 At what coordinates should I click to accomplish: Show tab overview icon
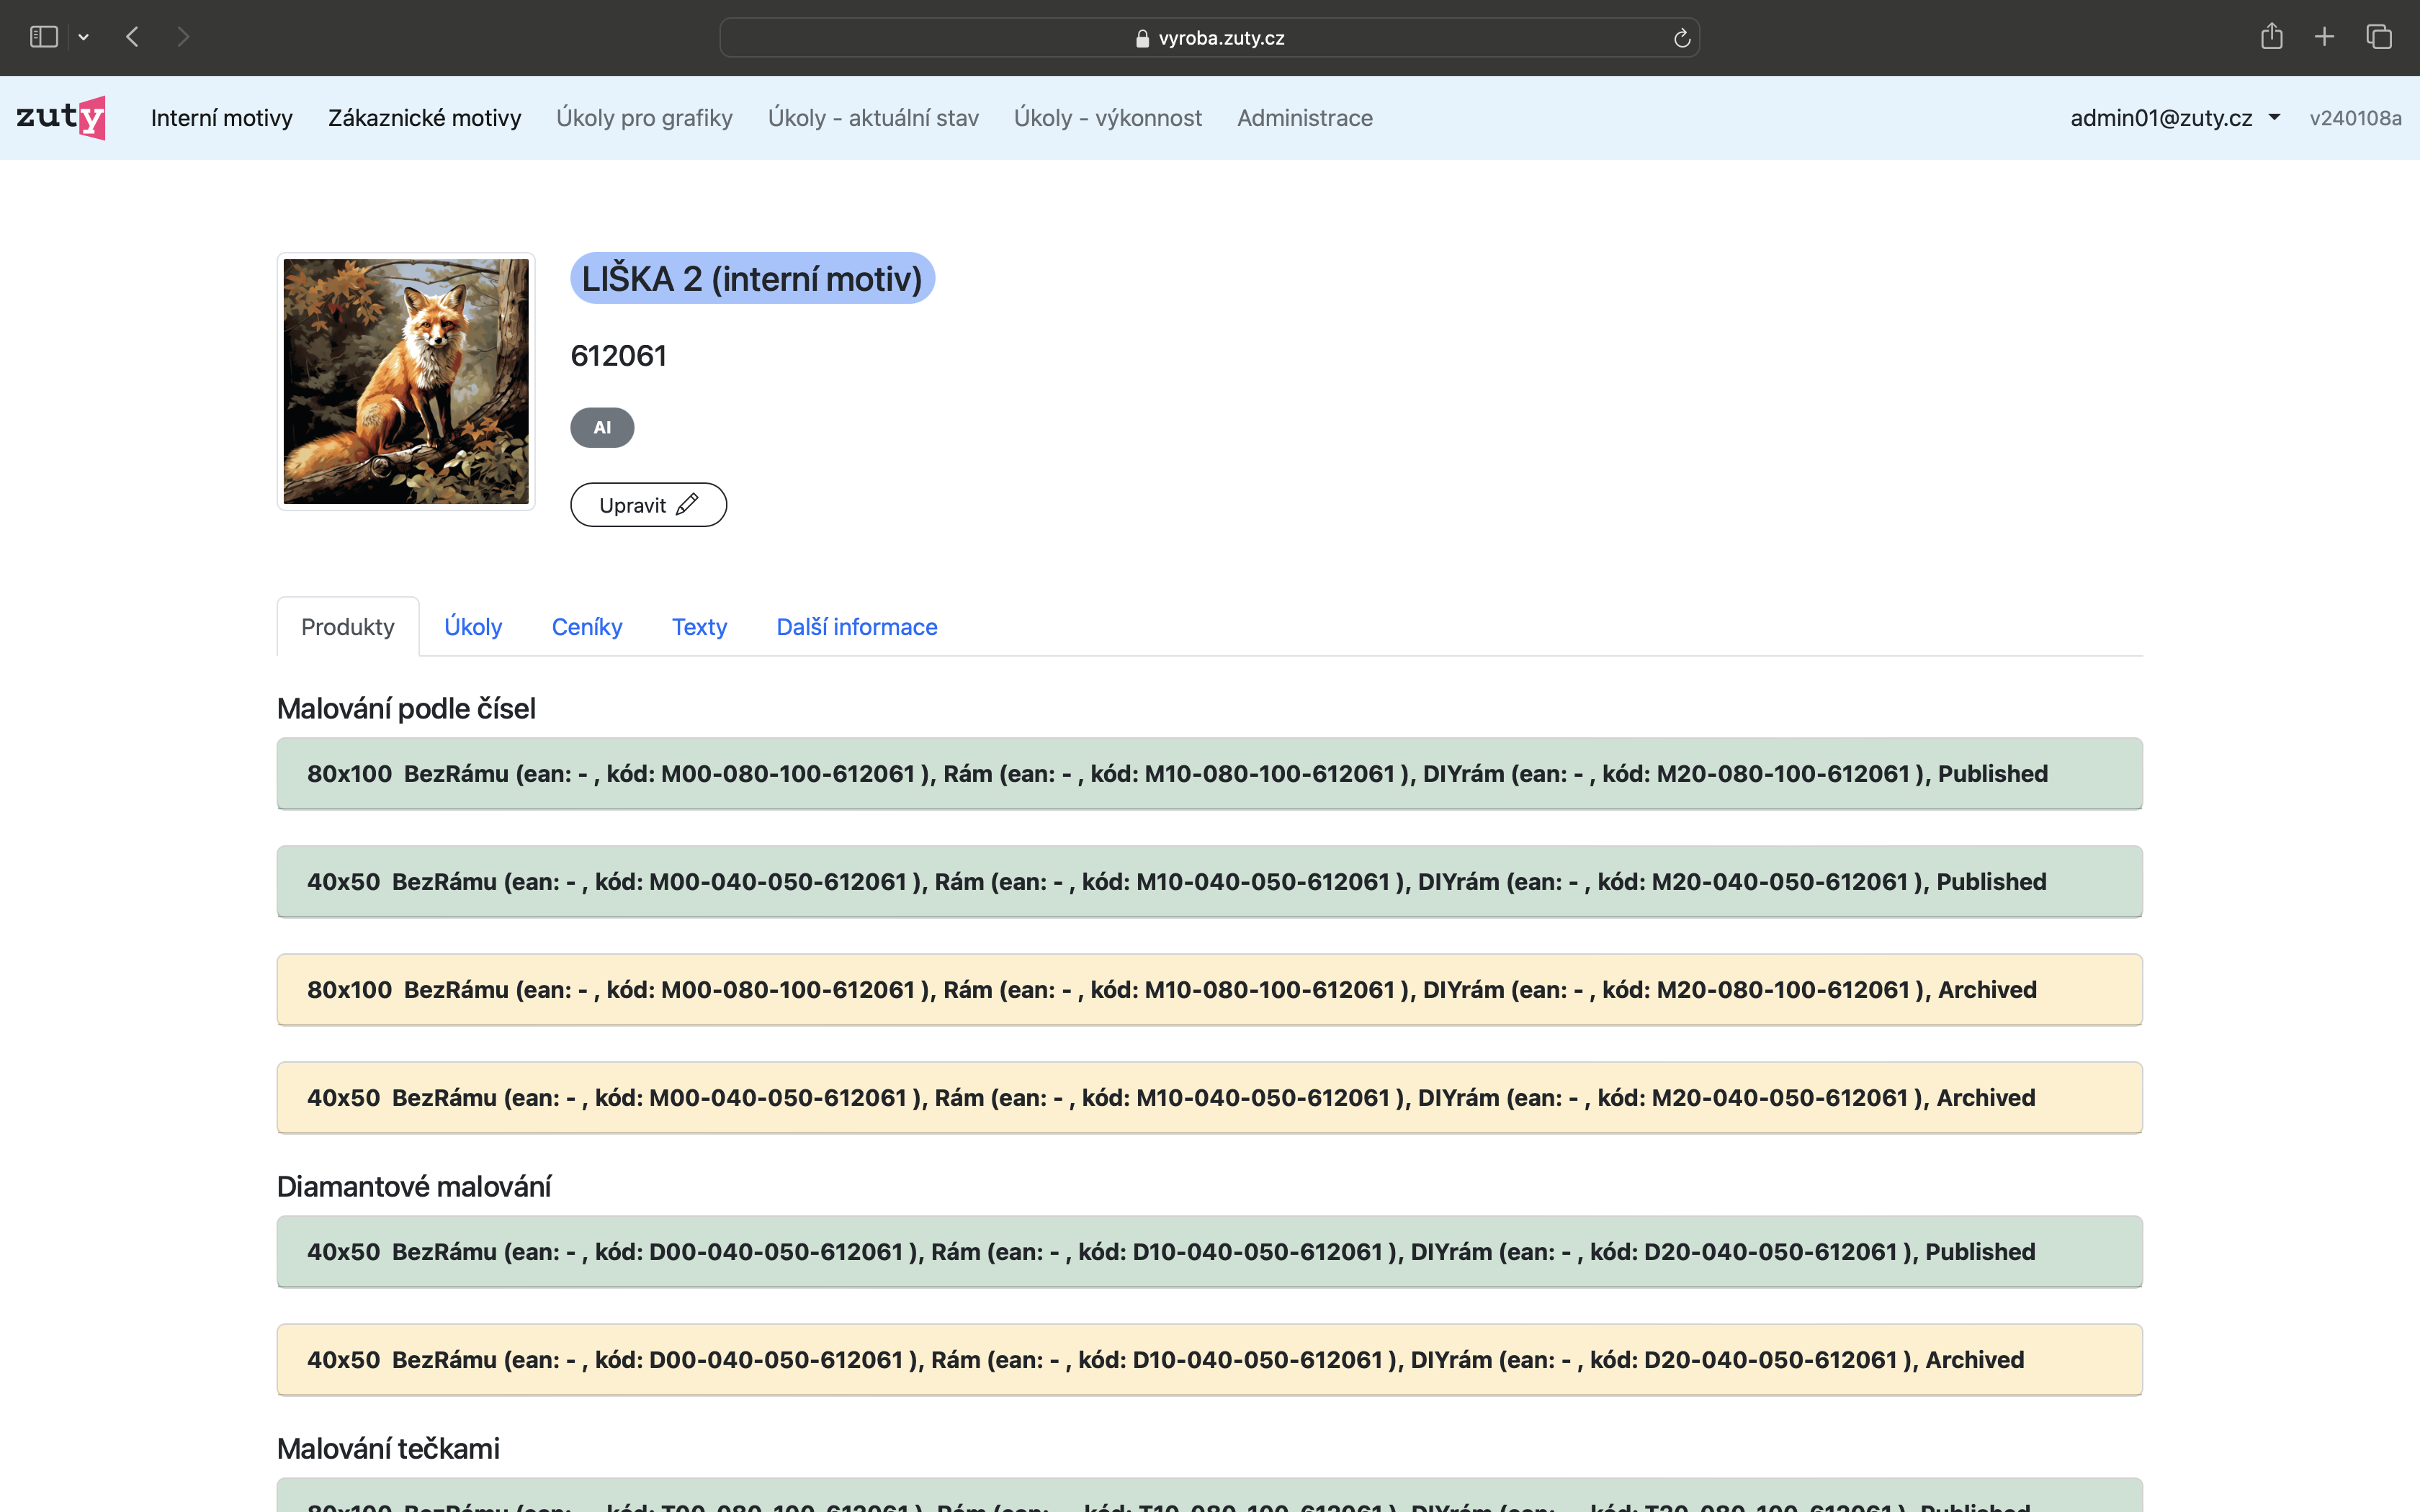[2378, 37]
